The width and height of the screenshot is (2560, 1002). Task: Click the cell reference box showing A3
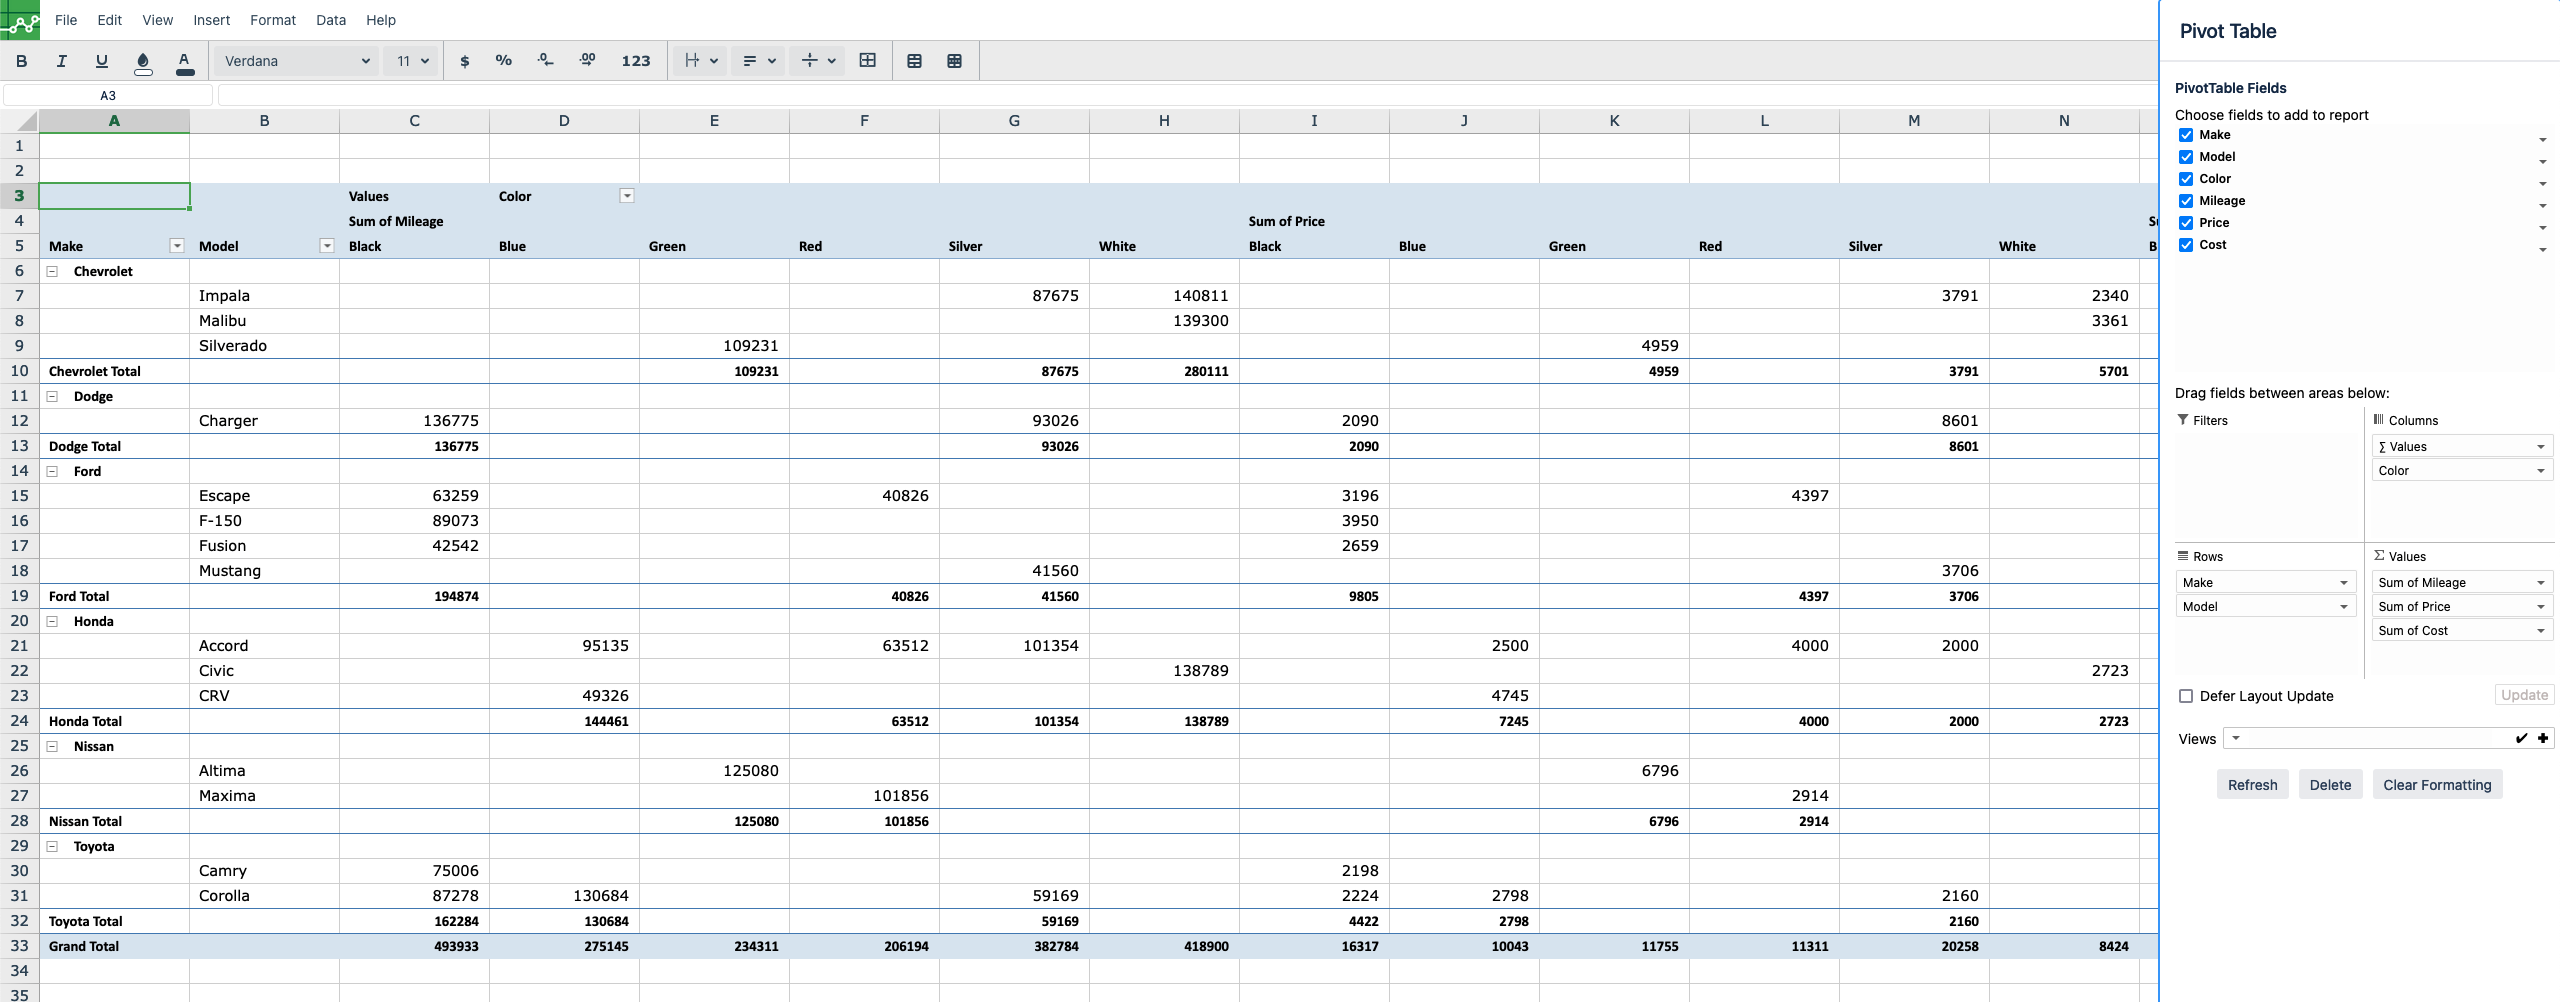point(108,96)
